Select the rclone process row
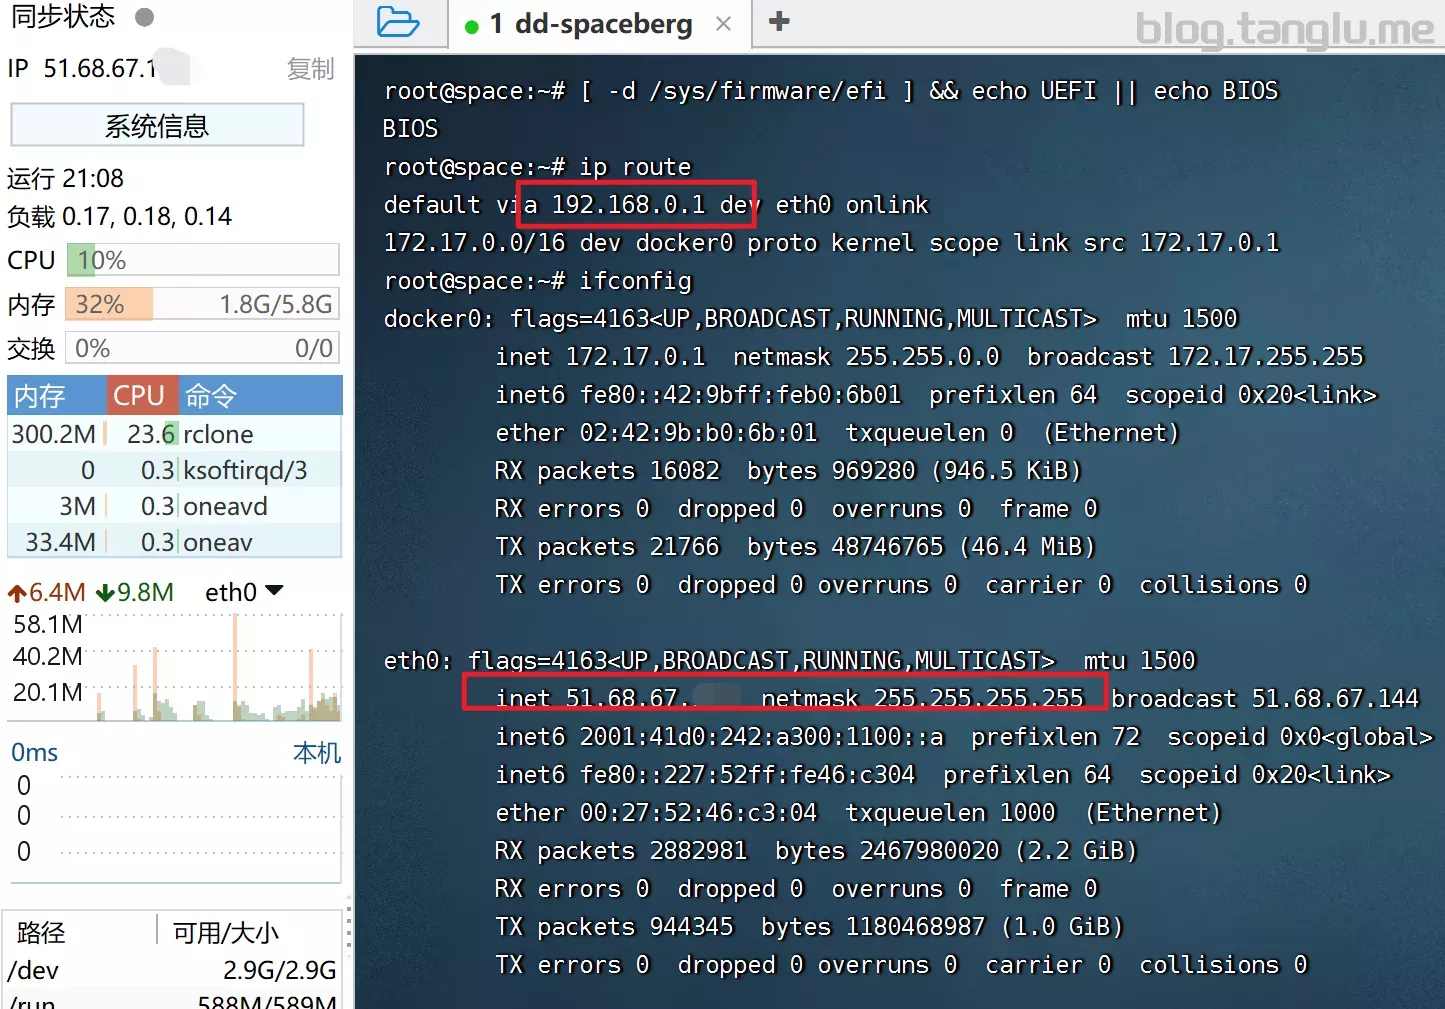 click(x=174, y=434)
